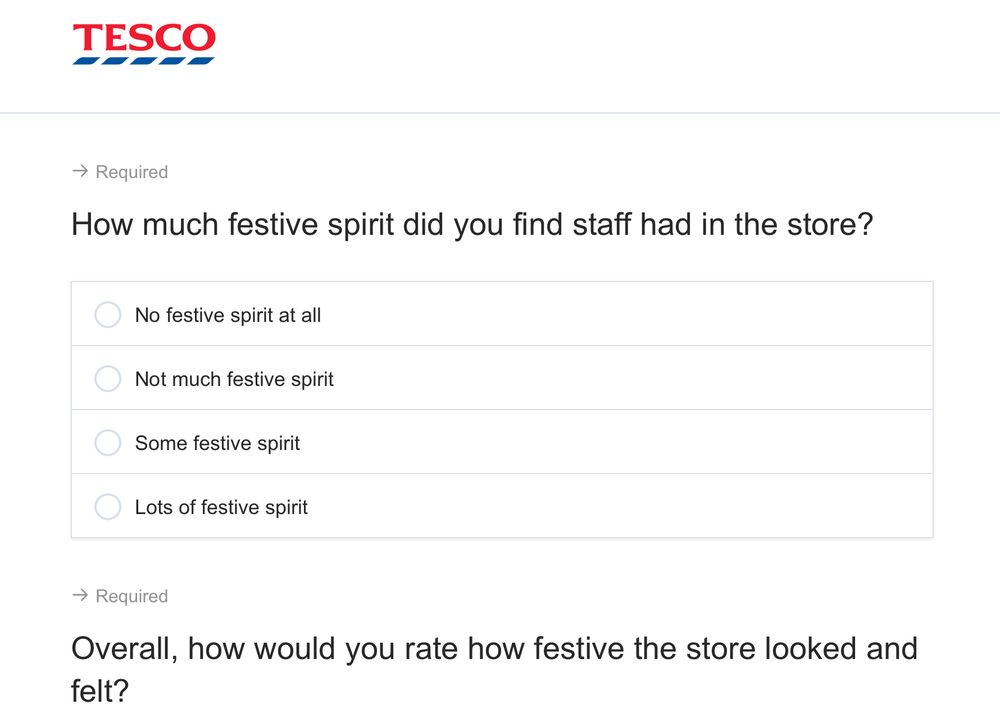Click the red Tesco logo
The image size is (1000, 727).
tap(144, 44)
